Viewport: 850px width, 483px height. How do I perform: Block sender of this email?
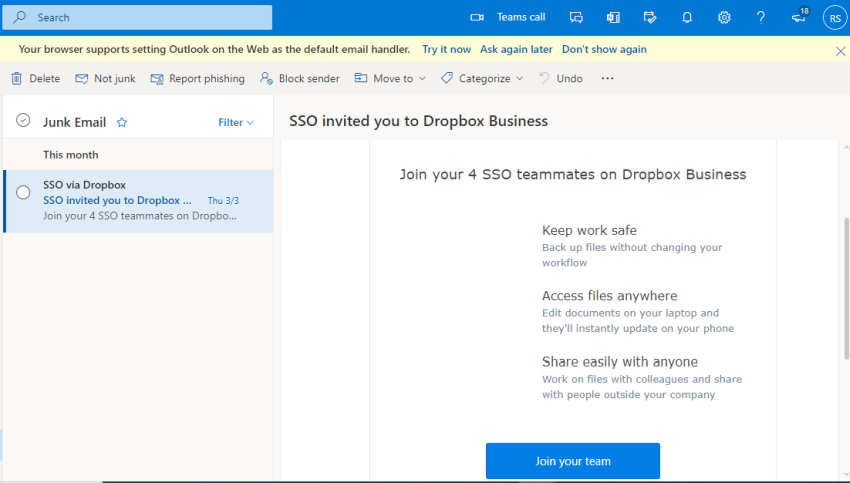(x=299, y=79)
